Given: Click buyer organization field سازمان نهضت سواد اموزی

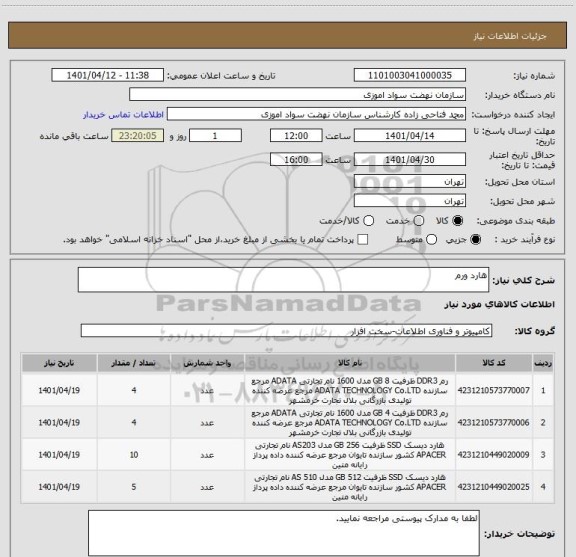Looking at the screenshot, I should [298, 95].
